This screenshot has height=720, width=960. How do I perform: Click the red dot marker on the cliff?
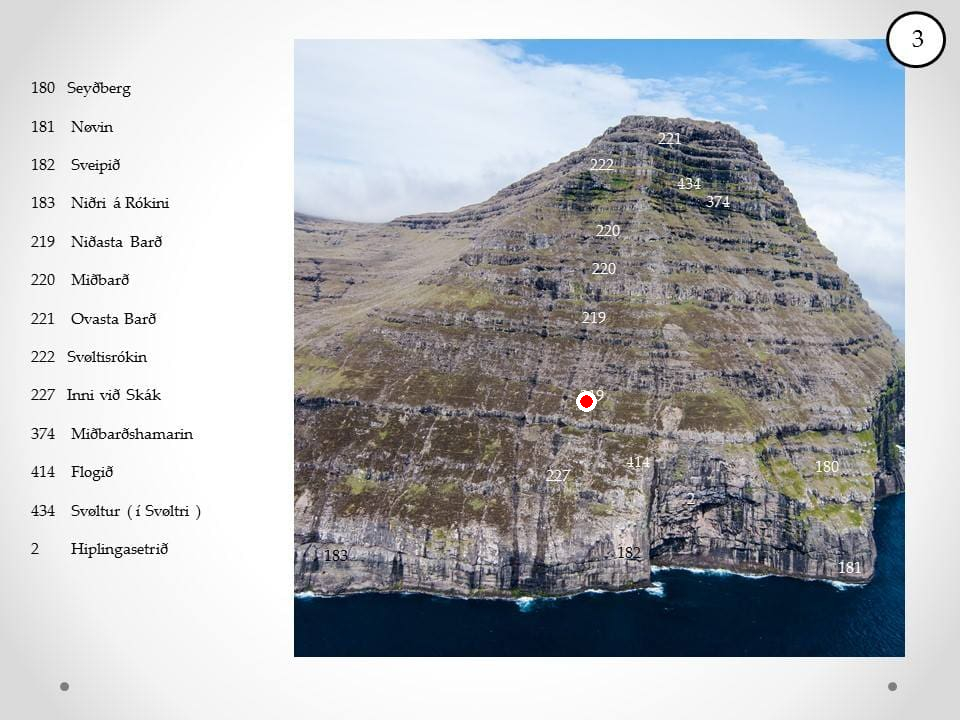(x=586, y=402)
